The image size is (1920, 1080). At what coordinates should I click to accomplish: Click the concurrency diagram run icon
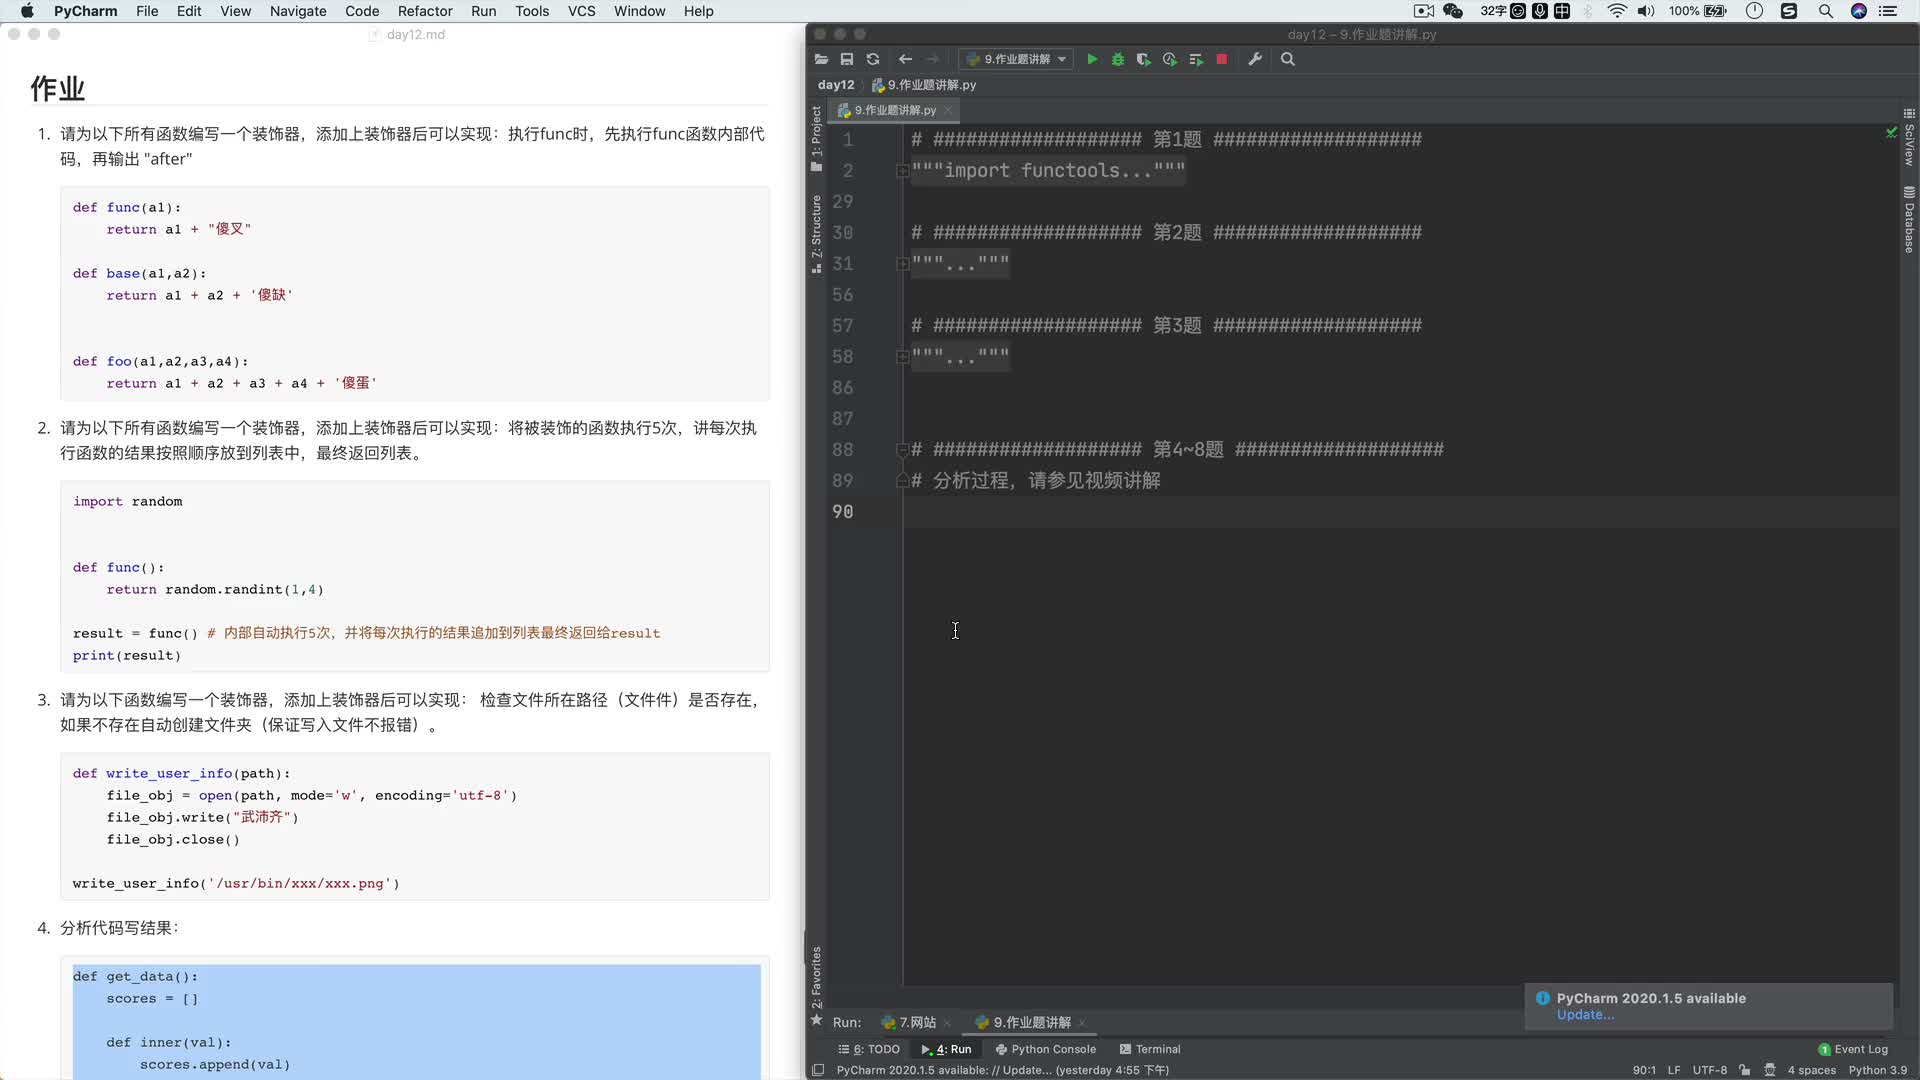1196,59
